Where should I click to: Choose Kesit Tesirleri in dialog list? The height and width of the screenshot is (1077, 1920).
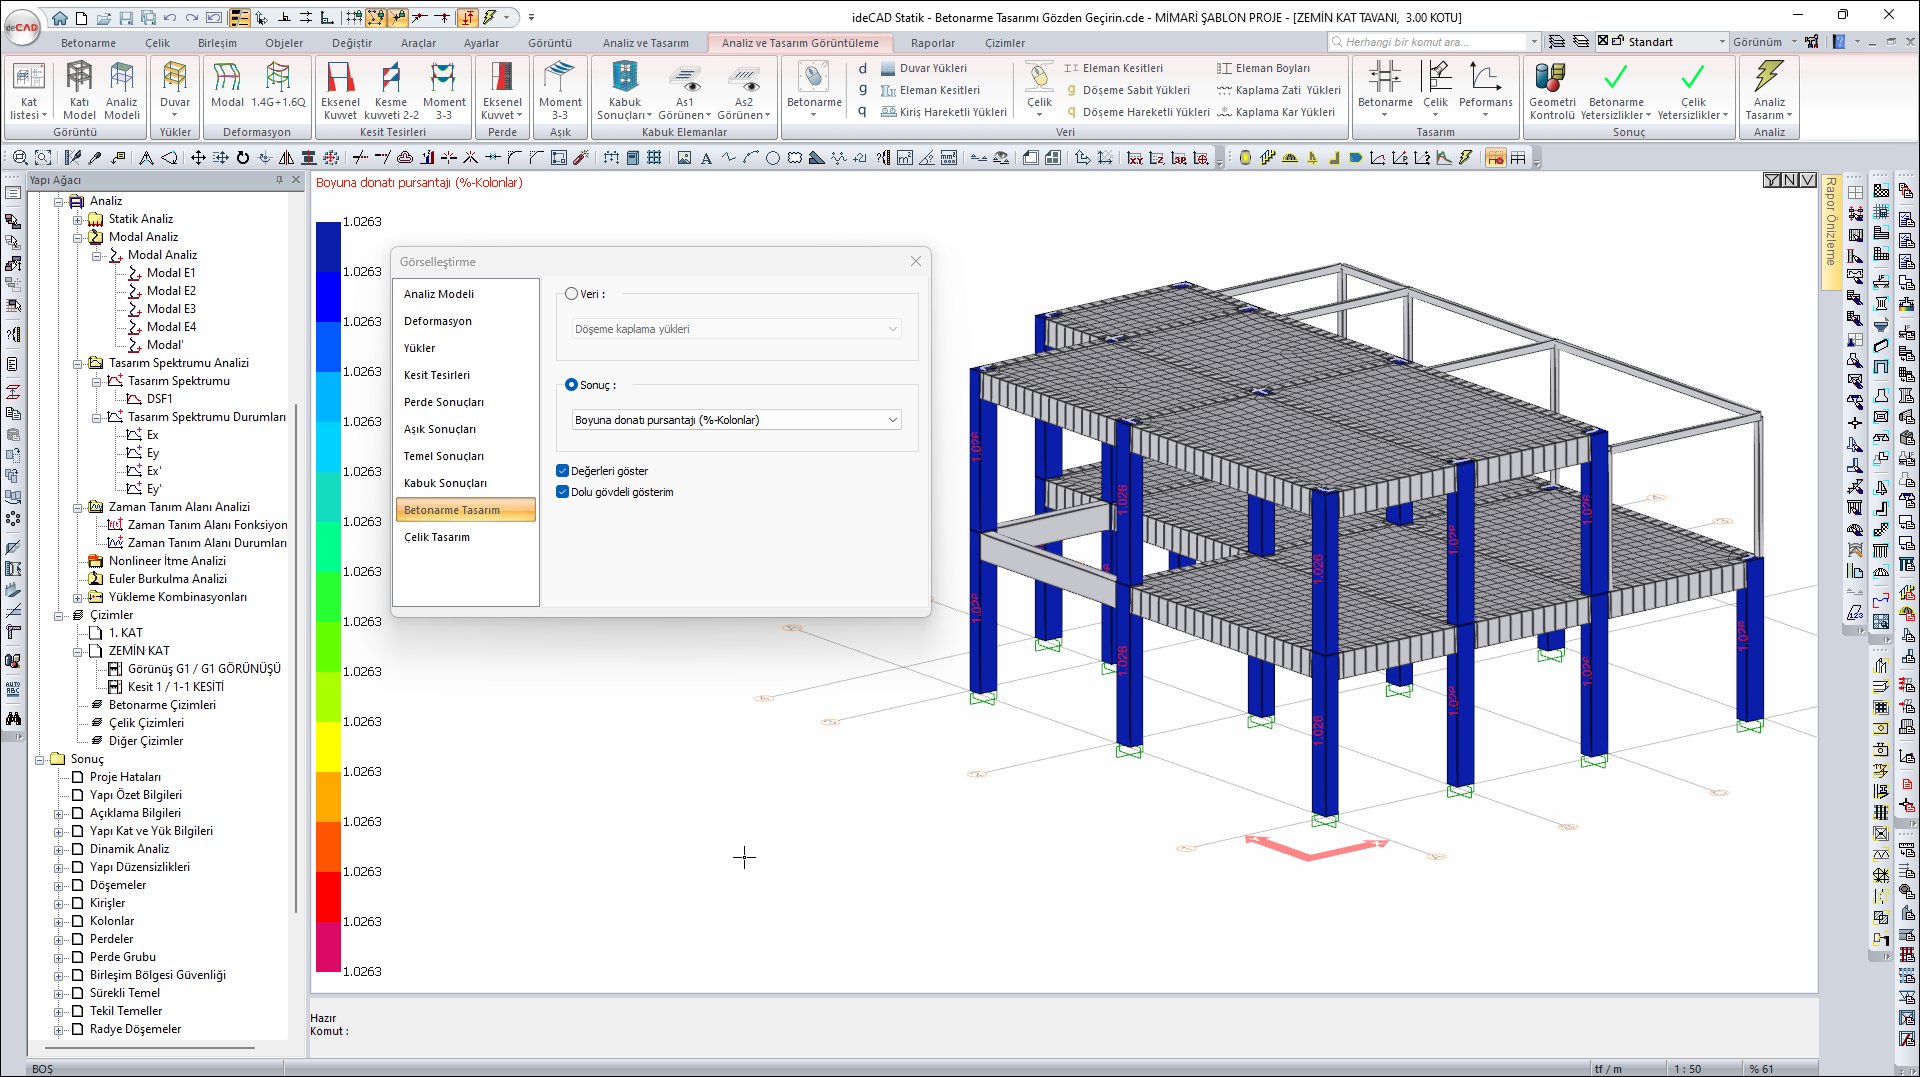437,375
